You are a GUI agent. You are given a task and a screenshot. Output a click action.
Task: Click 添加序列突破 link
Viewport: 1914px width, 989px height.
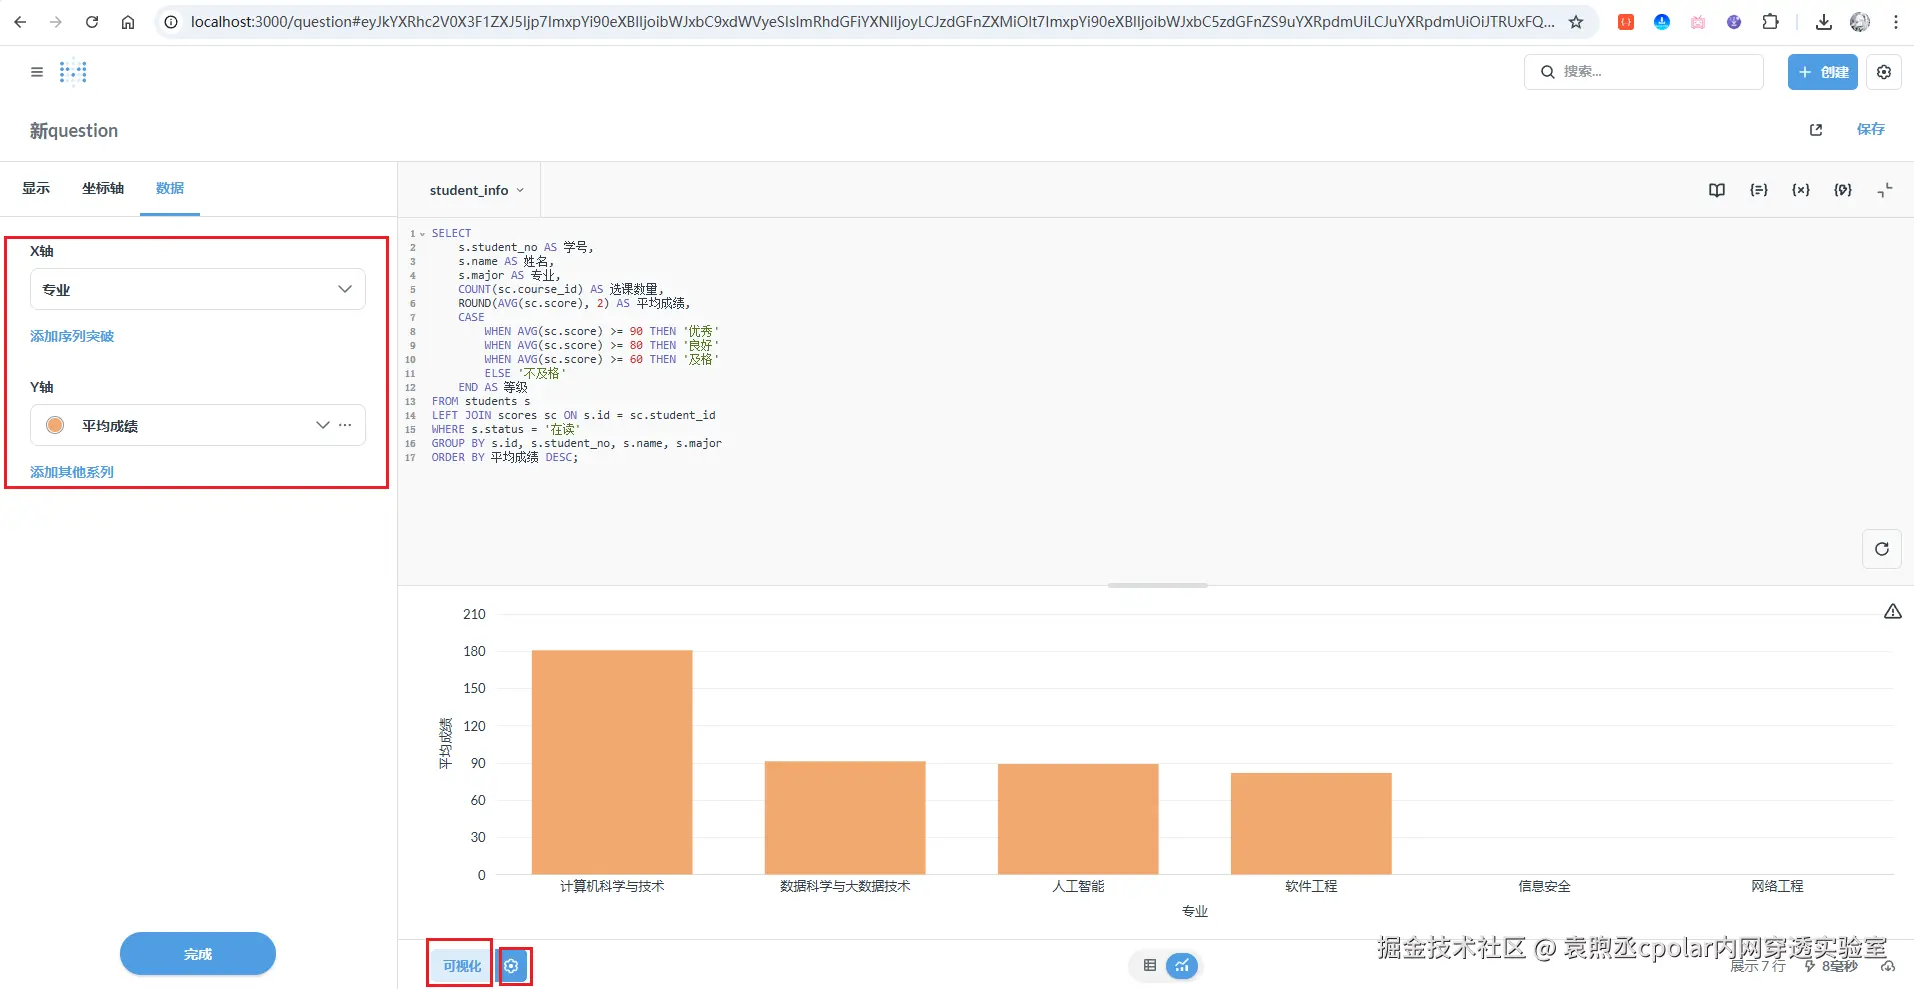tap(72, 336)
